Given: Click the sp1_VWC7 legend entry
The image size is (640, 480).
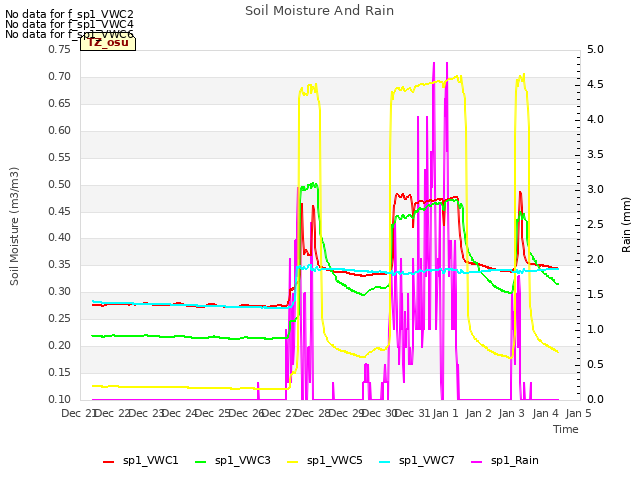Looking at the screenshot, I should (x=417, y=461).
